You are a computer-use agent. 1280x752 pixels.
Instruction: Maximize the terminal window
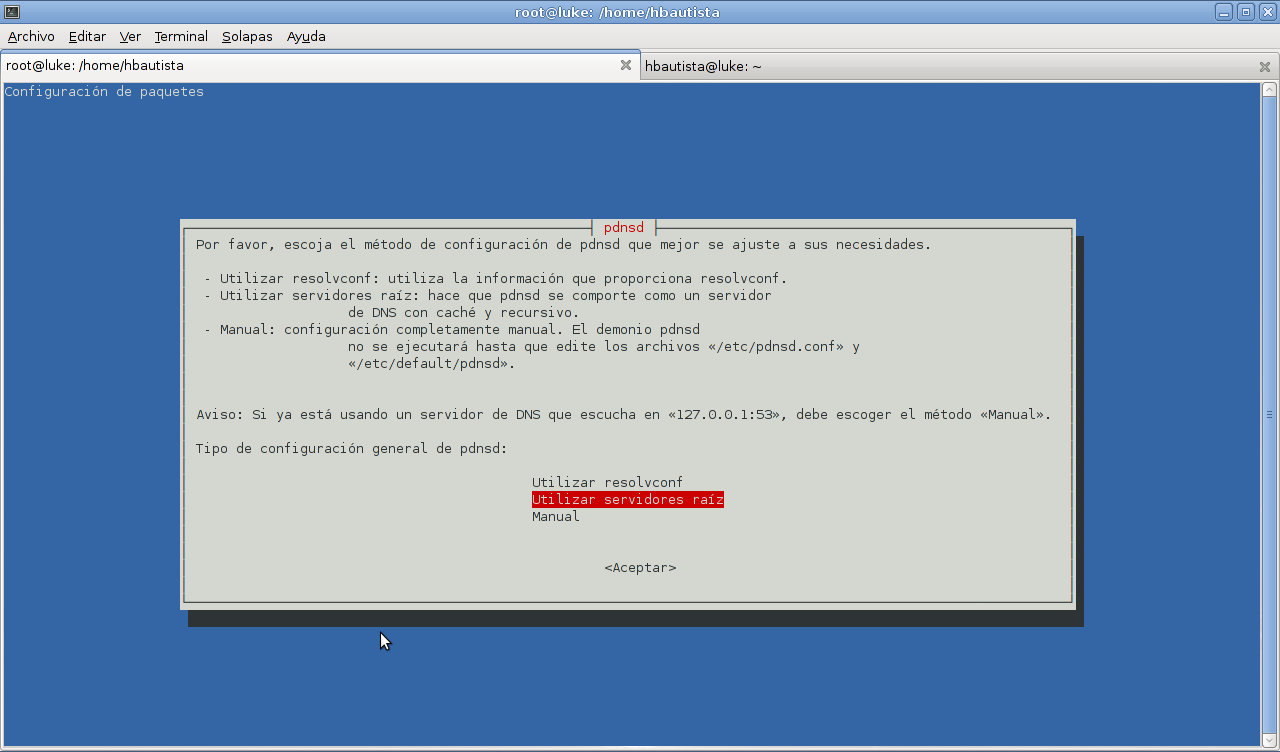1245,12
